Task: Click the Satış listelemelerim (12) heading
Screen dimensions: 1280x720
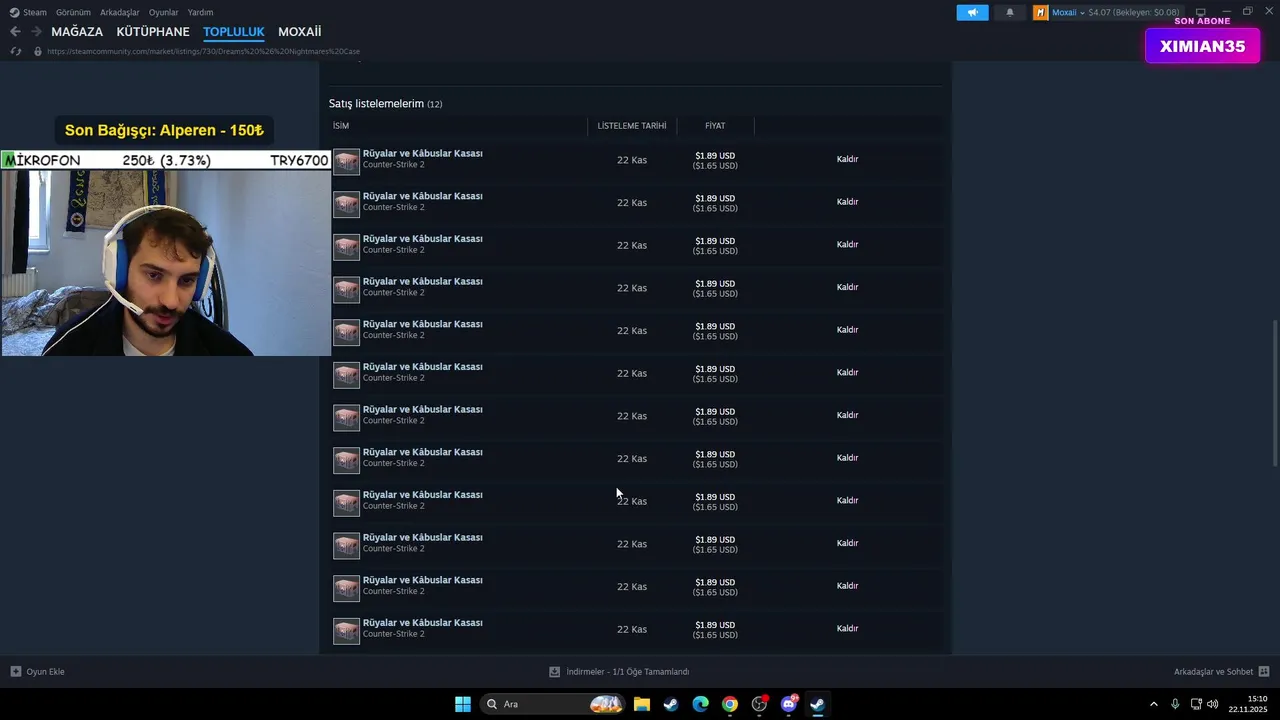Action: click(385, 104)
